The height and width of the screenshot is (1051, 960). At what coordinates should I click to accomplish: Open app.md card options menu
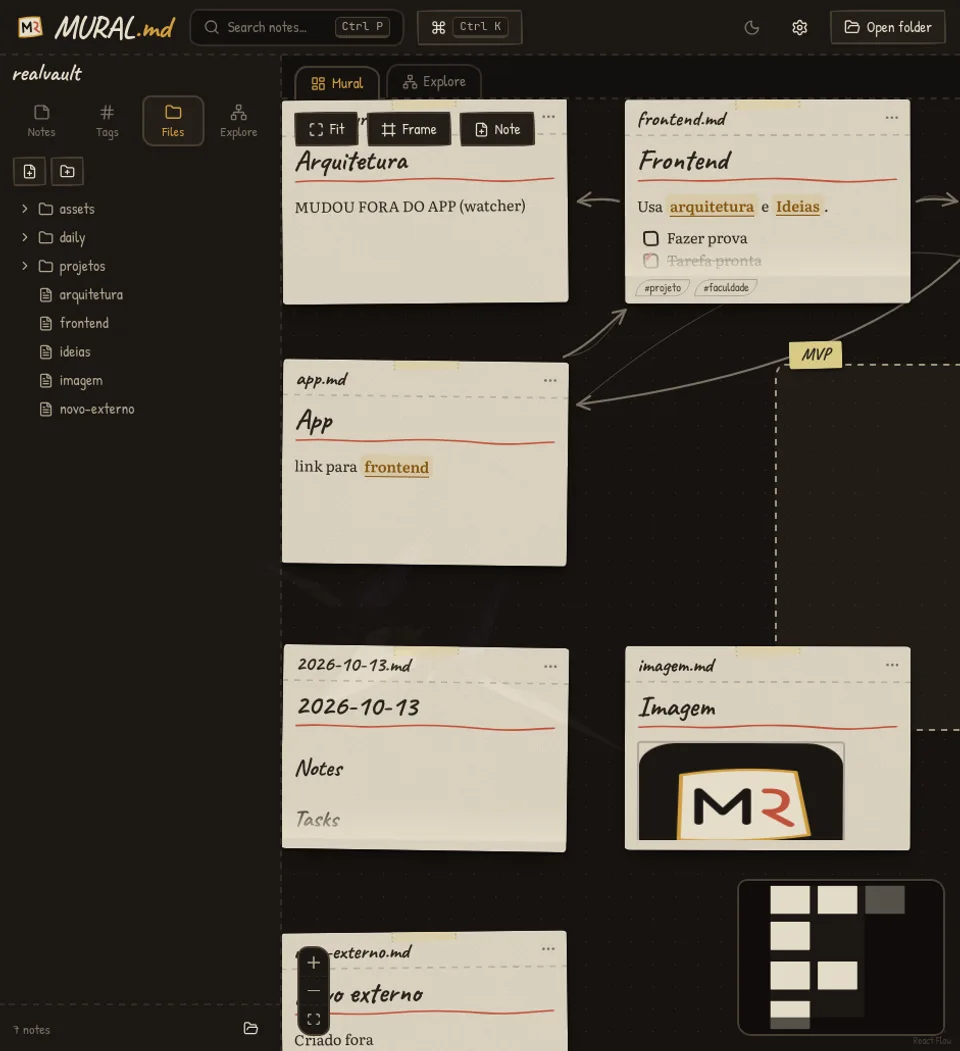click(x=550, y=380)
